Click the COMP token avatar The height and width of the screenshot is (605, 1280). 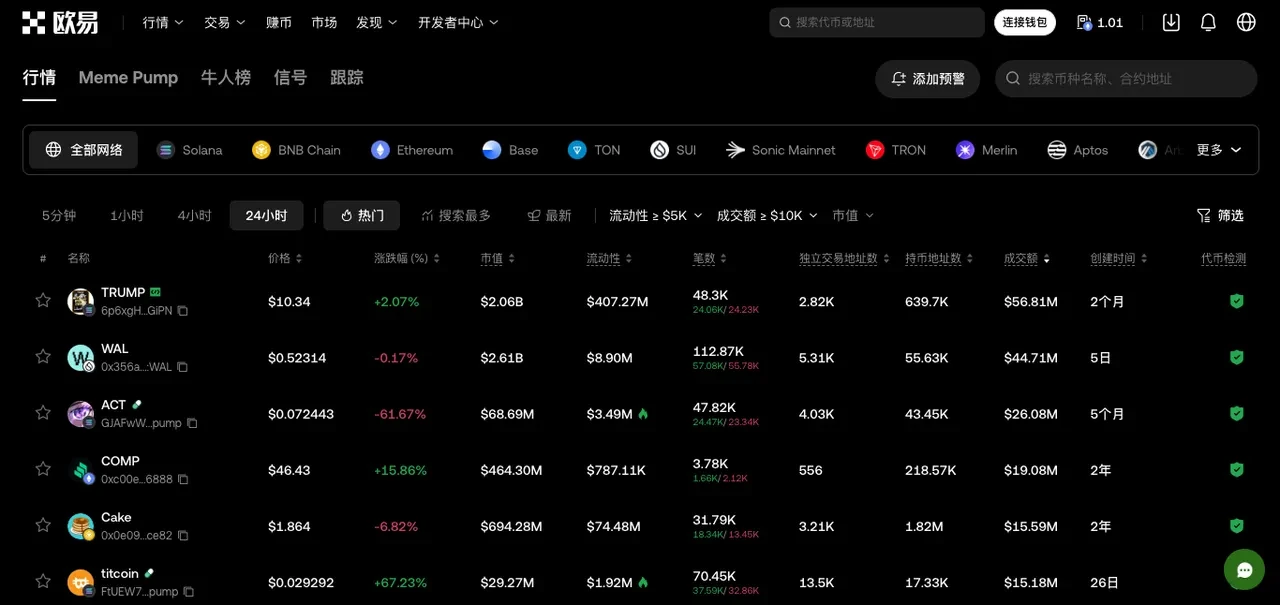[81, 470]
